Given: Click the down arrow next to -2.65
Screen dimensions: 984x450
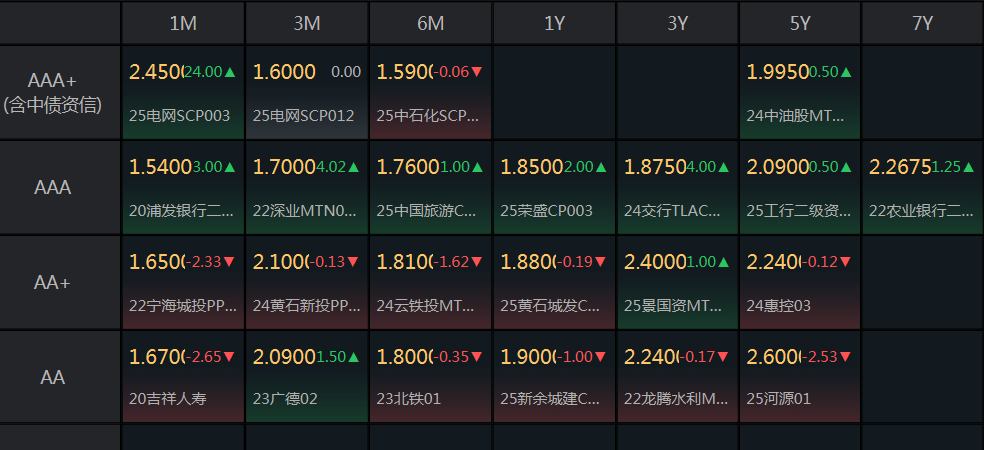Looking at the screenshot, I should pos(229,357).
